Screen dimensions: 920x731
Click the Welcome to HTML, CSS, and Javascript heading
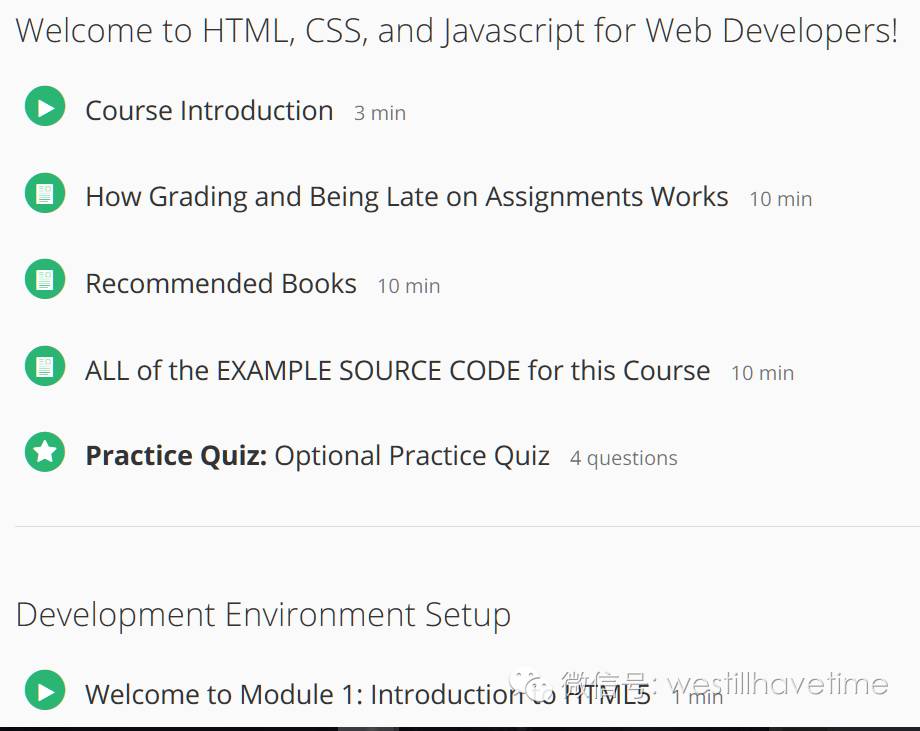(x=456, y=31)
